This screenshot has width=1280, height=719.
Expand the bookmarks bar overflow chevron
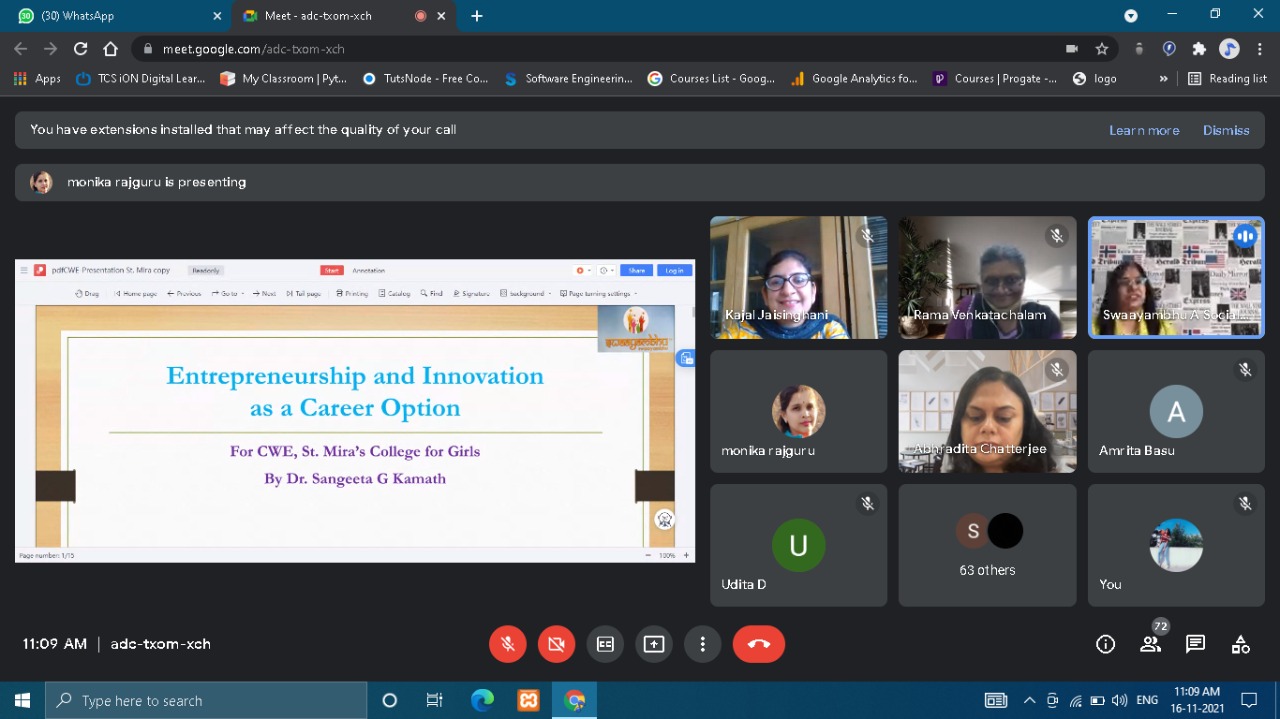click(x=1163, y=79)
